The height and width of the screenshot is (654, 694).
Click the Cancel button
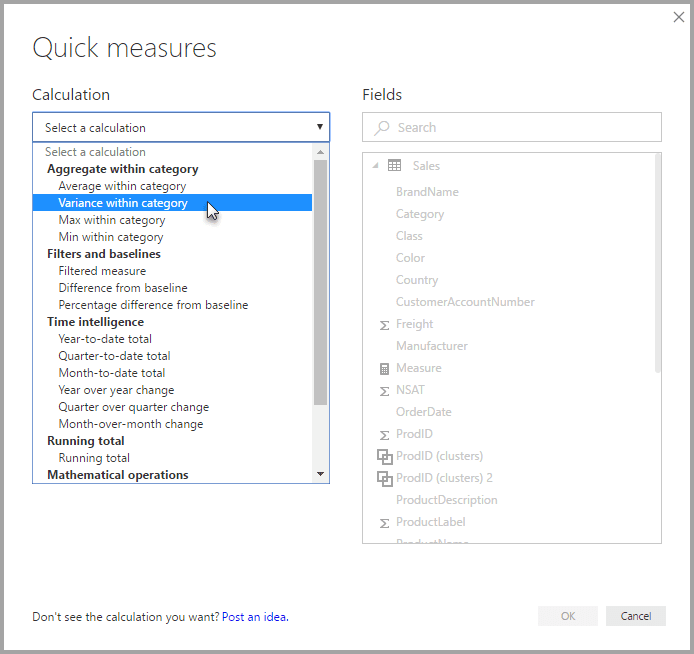point(636,616)
